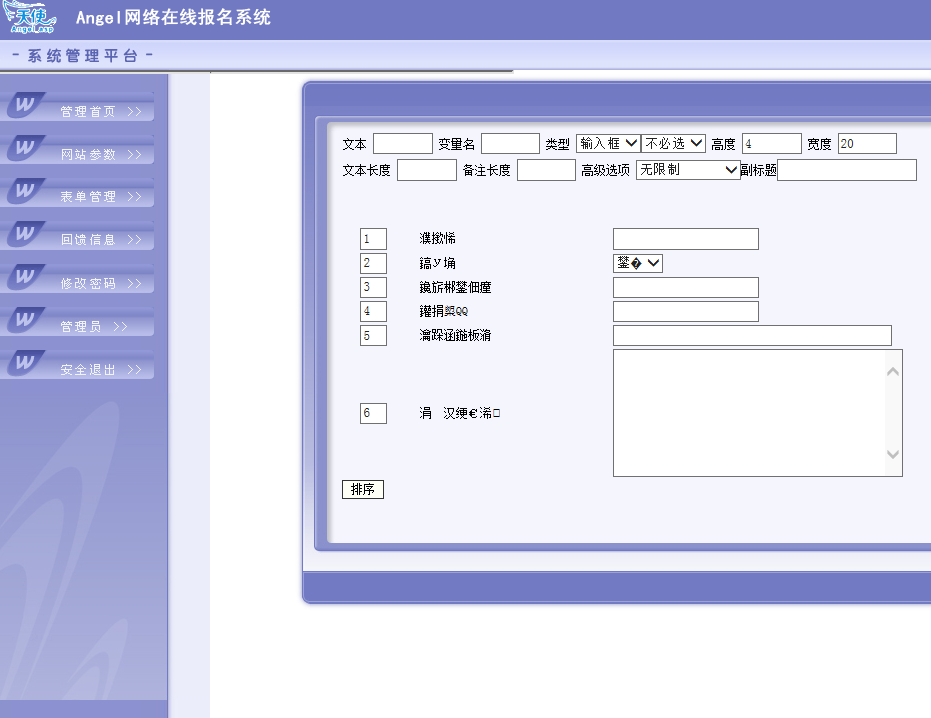Image resolution: width=931 pixels, height=718 pixels.
Task: Click the order box containing 4
Action: [373, 311]
